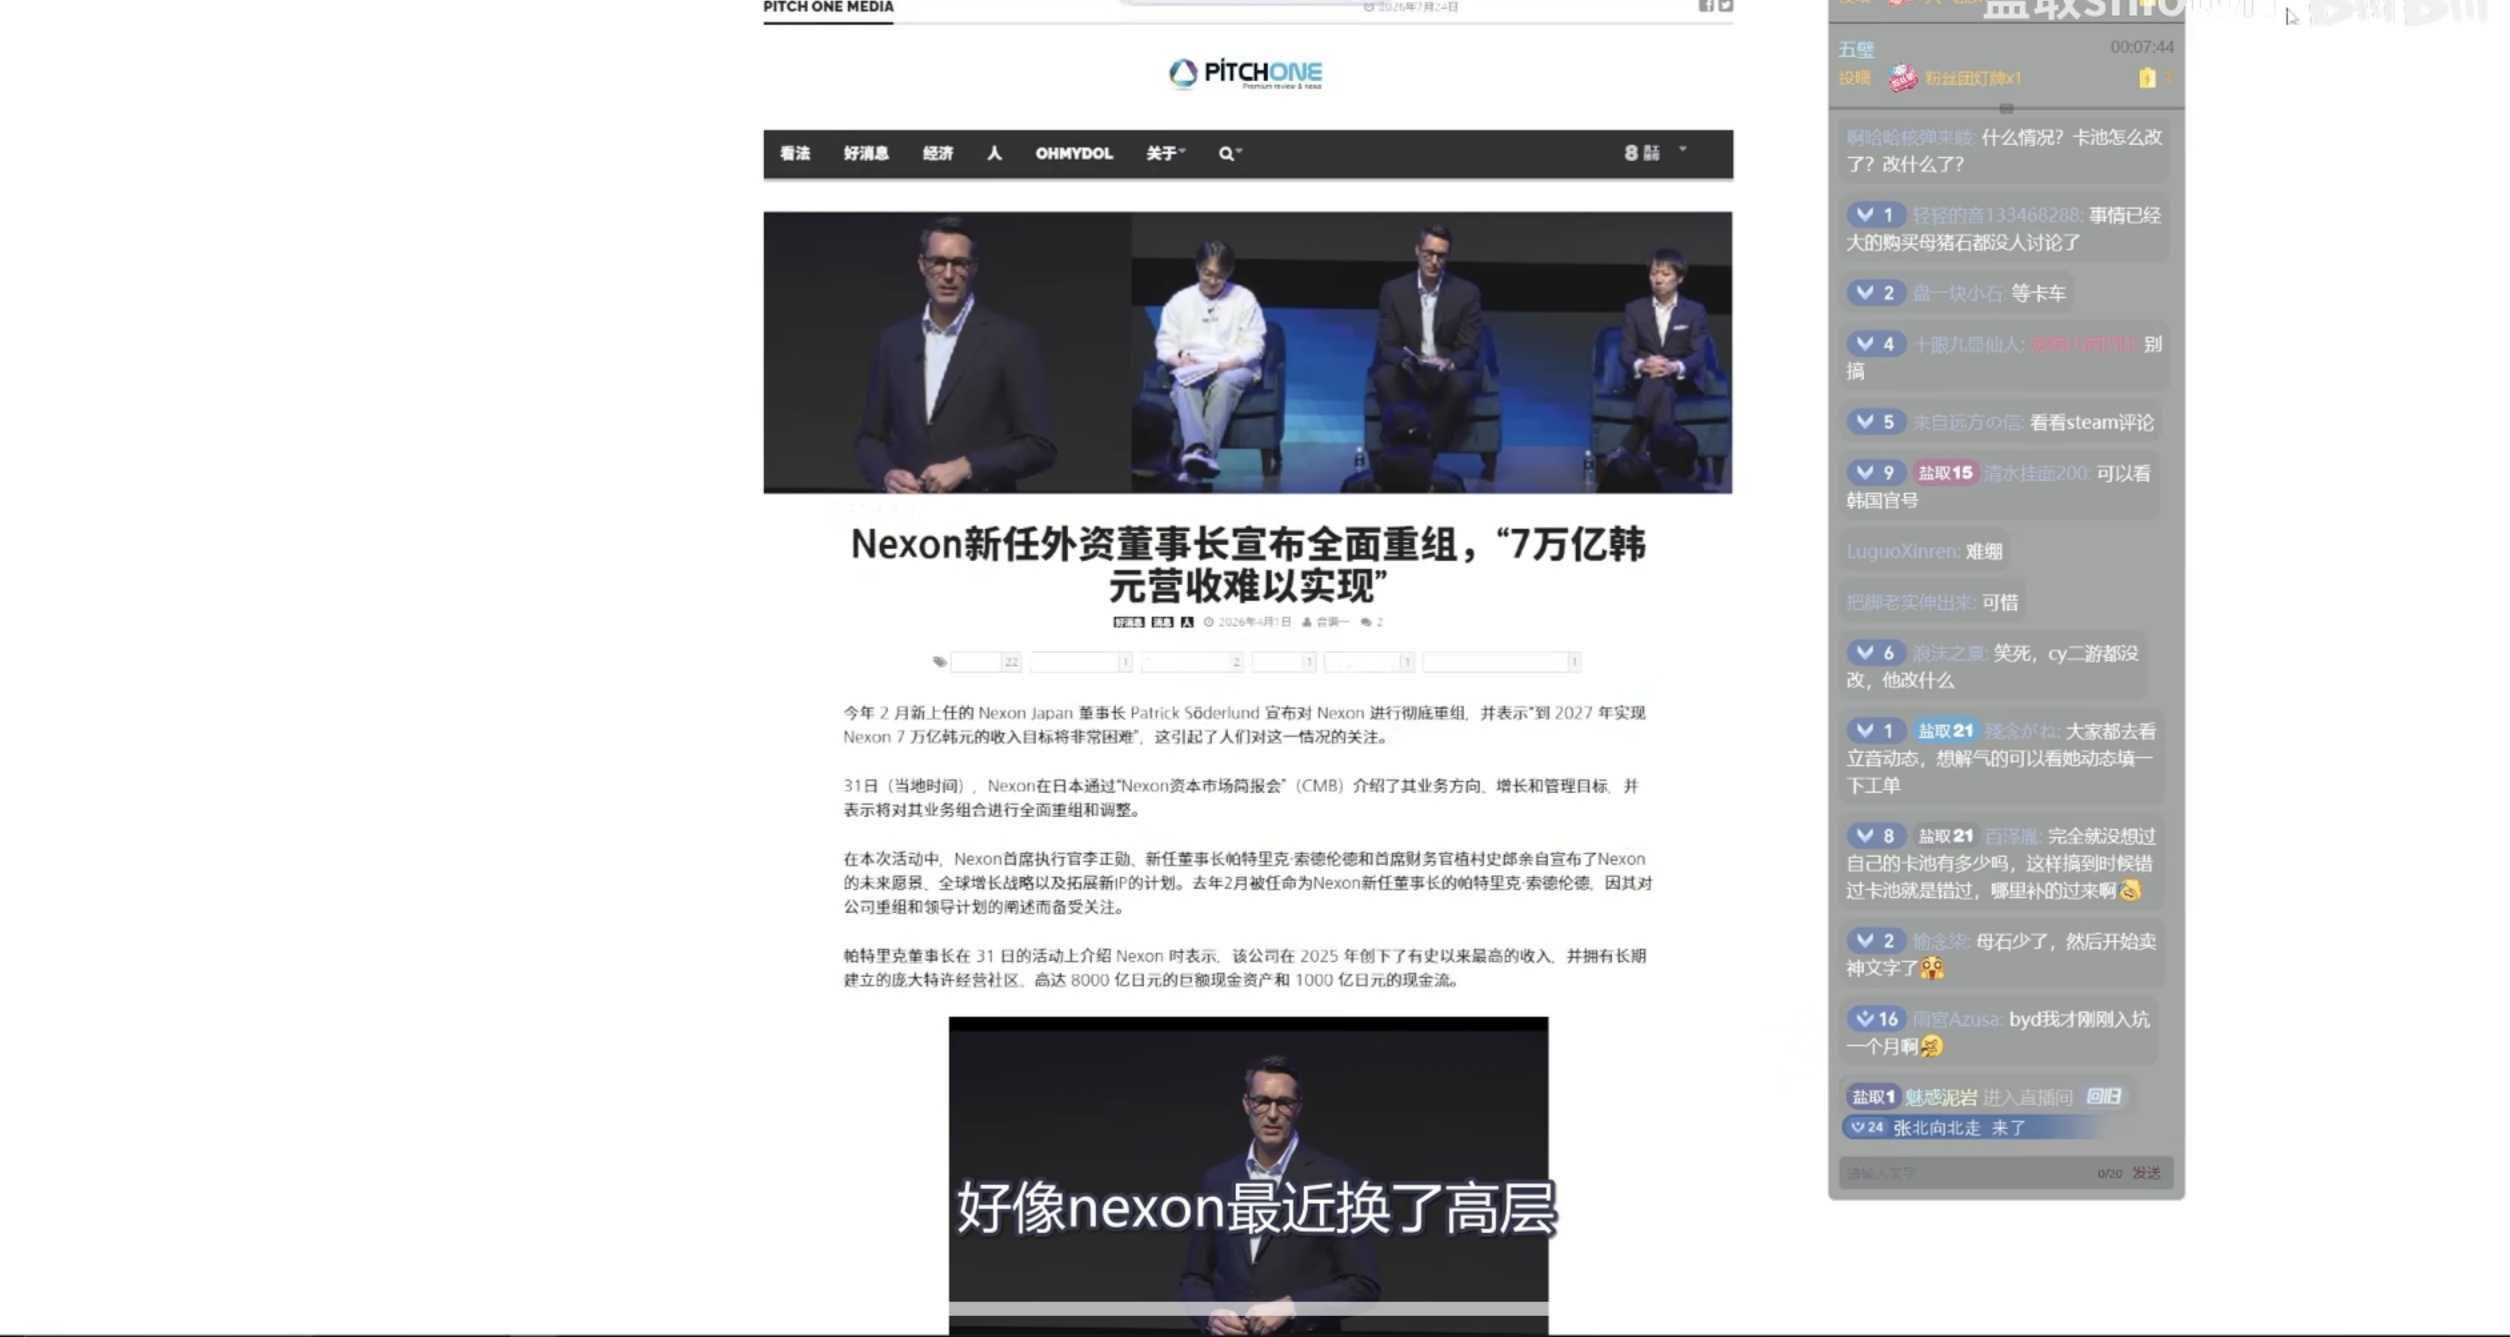Viewport: 2510px width, 1337px height.
Task: Open dropdown arrow at right of navigation bar
Action: tap(1682, 150)
